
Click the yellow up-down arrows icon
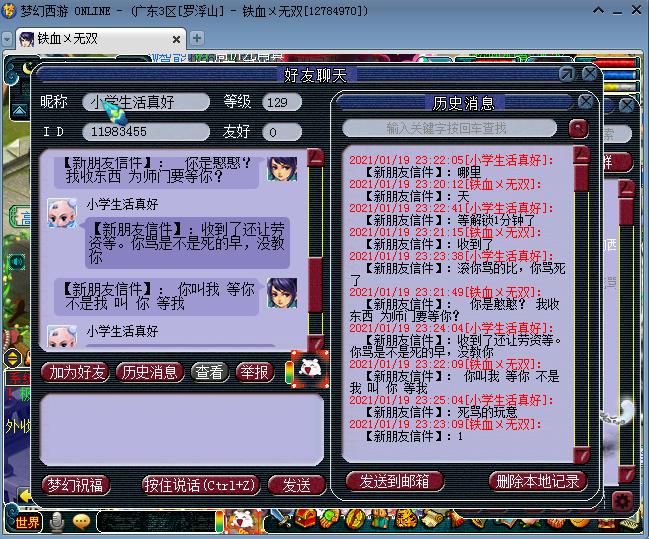(13, 359)
